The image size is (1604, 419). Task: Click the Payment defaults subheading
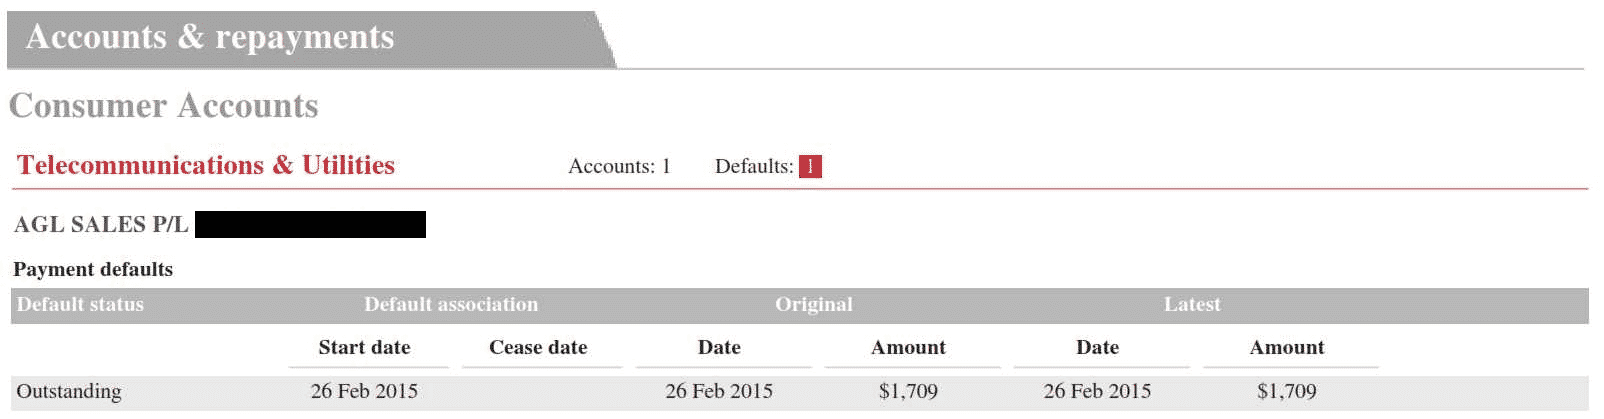click(93, 269)
